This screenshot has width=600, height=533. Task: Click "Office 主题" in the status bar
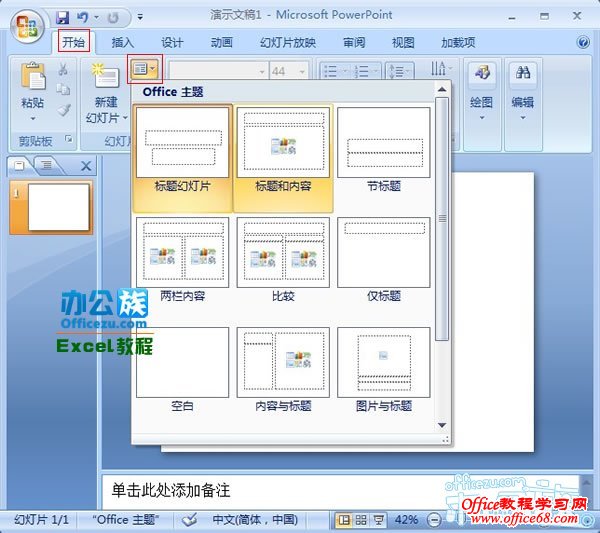125,520
